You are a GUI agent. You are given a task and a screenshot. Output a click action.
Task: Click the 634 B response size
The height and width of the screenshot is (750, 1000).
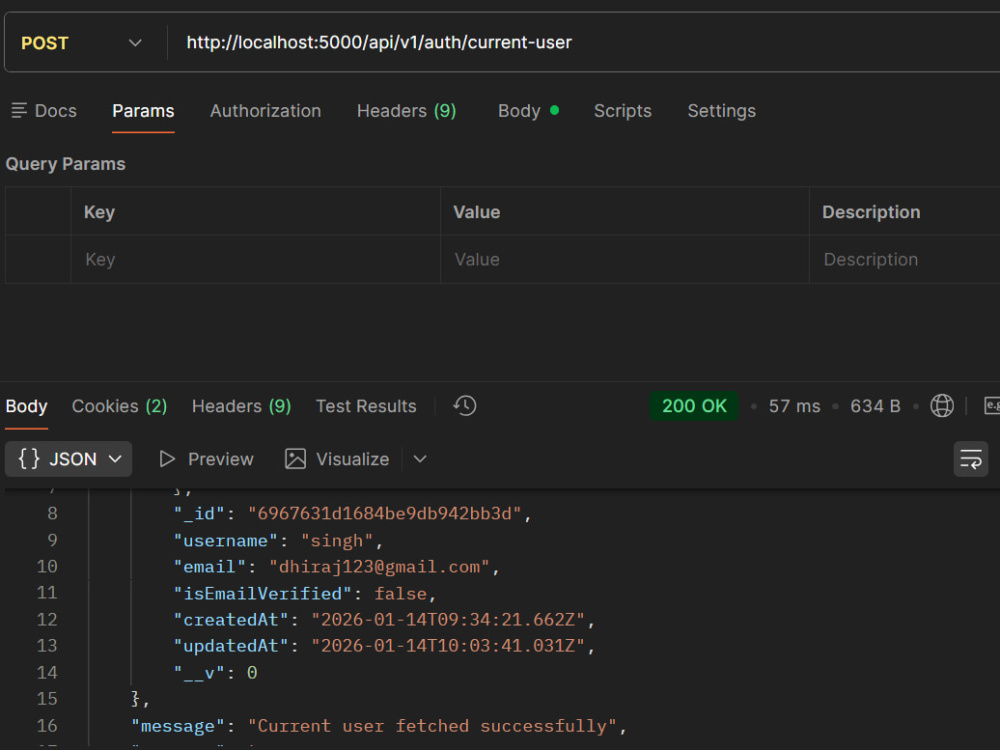pos(875,406)
